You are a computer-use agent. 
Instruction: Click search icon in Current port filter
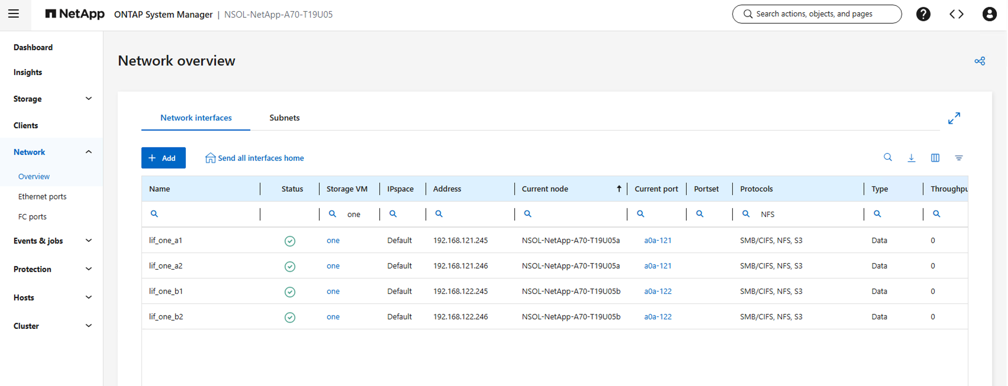point(640,214)
